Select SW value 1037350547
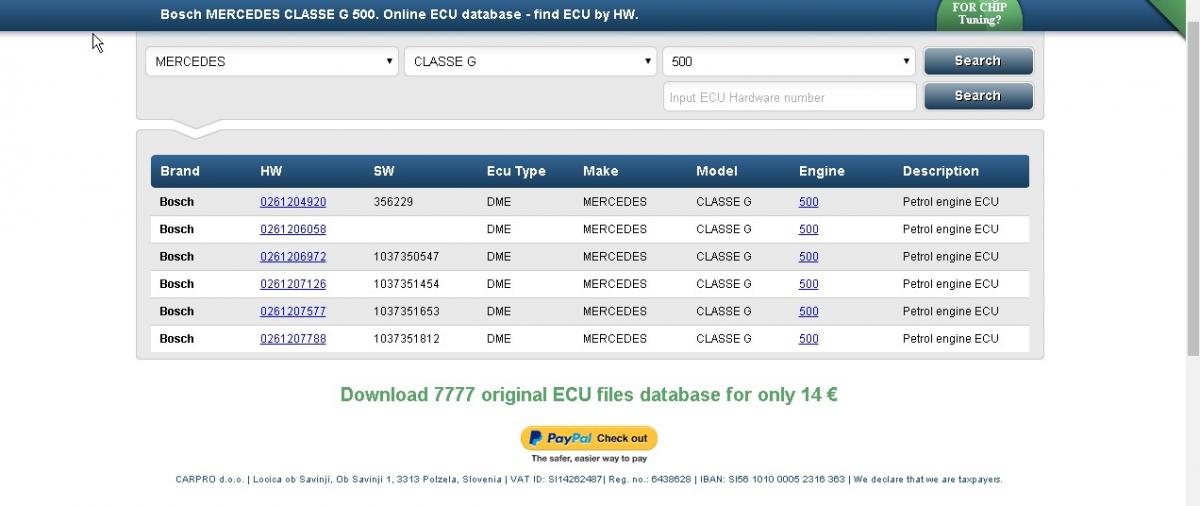Viewport: 1200px width, 506px height. (406, 257)
